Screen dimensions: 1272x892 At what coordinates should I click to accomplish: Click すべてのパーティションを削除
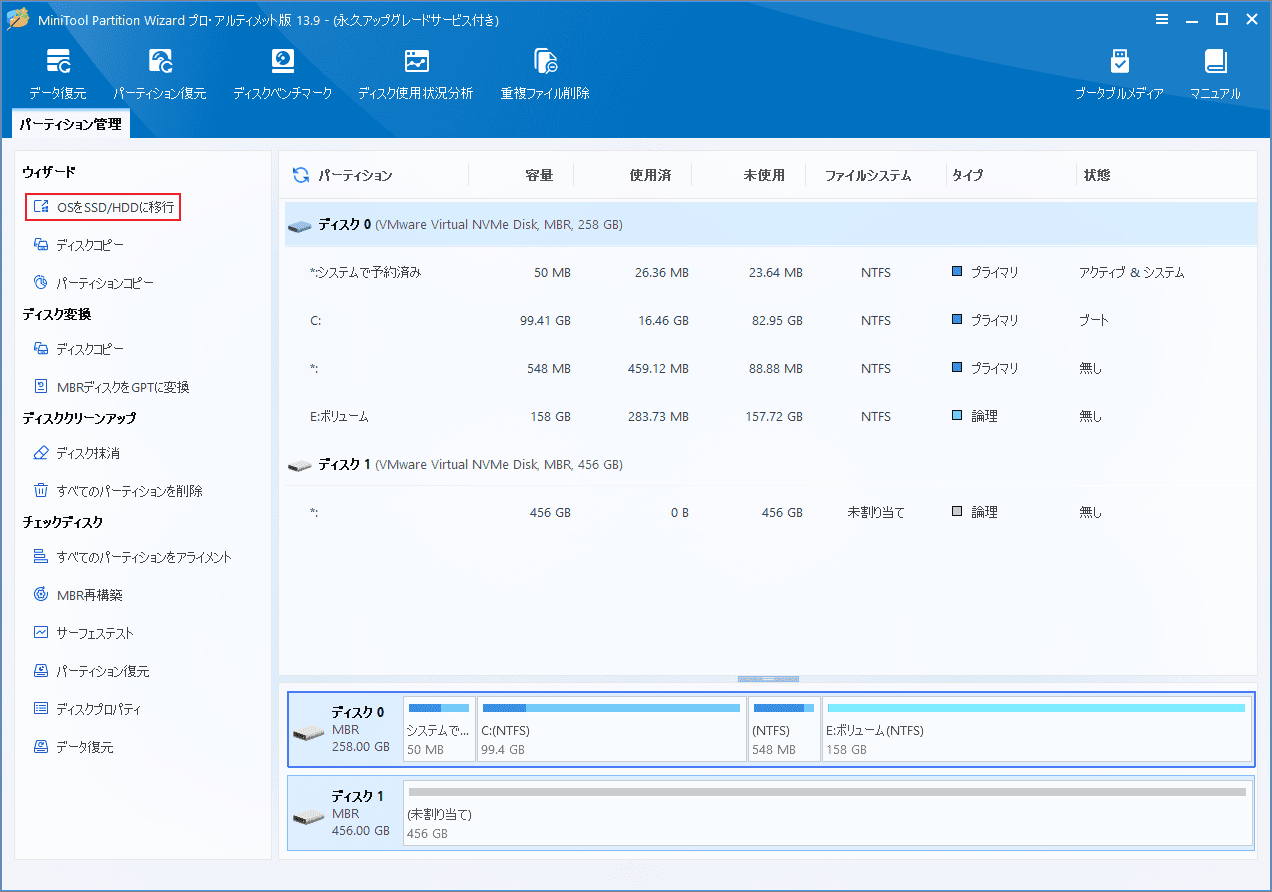[x=118, y=491]
